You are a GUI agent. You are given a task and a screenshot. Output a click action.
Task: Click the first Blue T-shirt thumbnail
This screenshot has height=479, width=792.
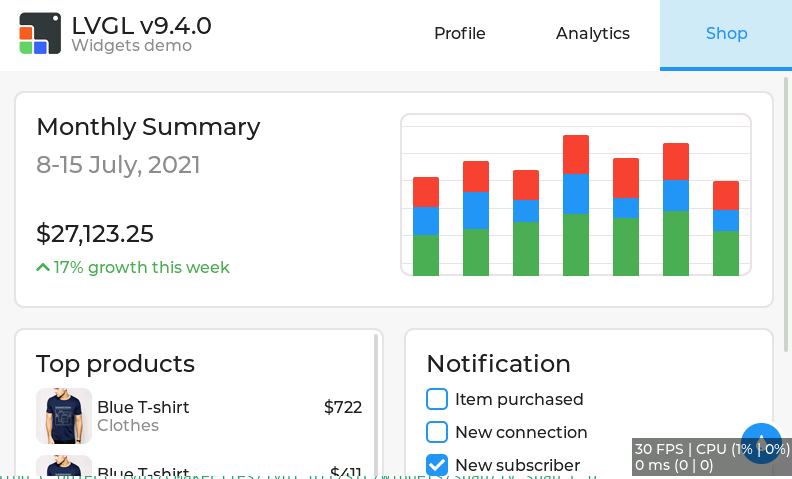[x=64, y=416]
